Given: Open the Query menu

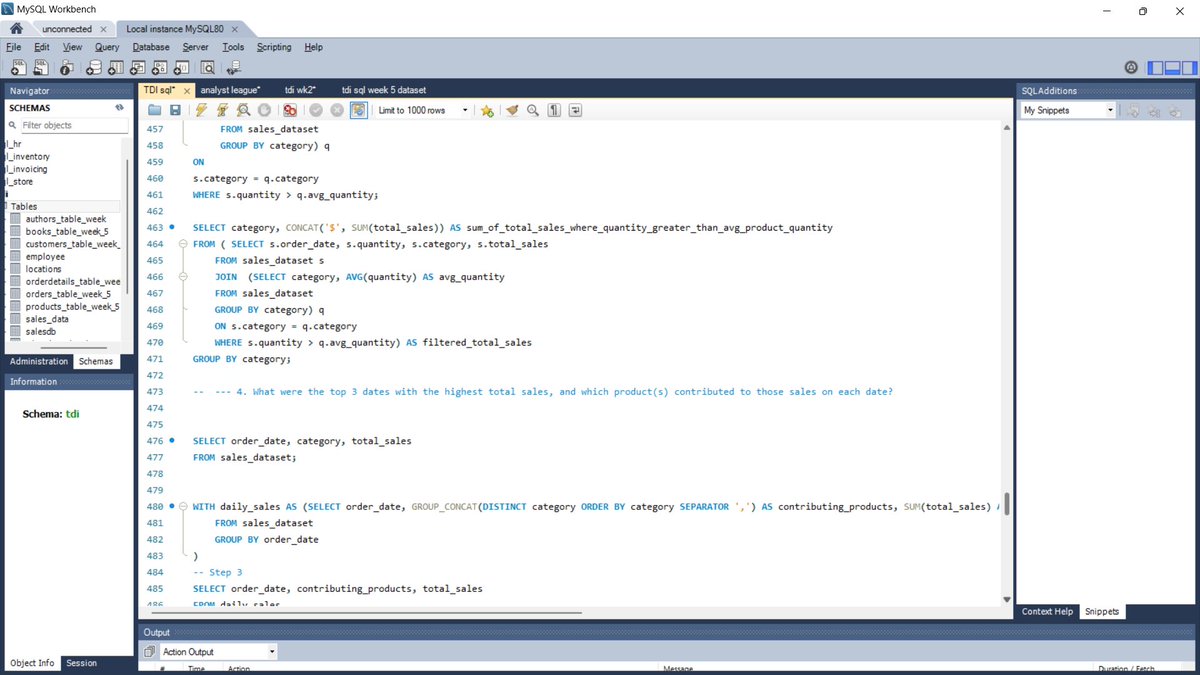Looking at the screenshot, I should (x=107, y=47).
